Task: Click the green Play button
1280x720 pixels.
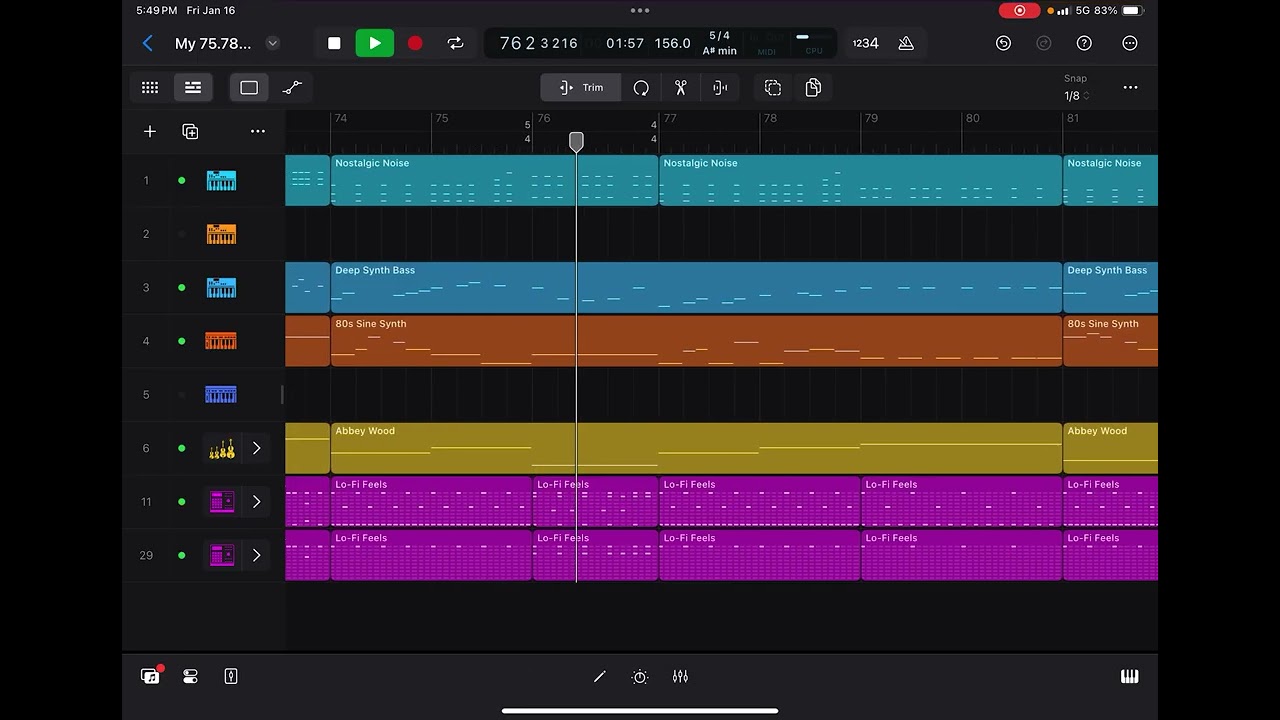Action: tap(375, 43)
